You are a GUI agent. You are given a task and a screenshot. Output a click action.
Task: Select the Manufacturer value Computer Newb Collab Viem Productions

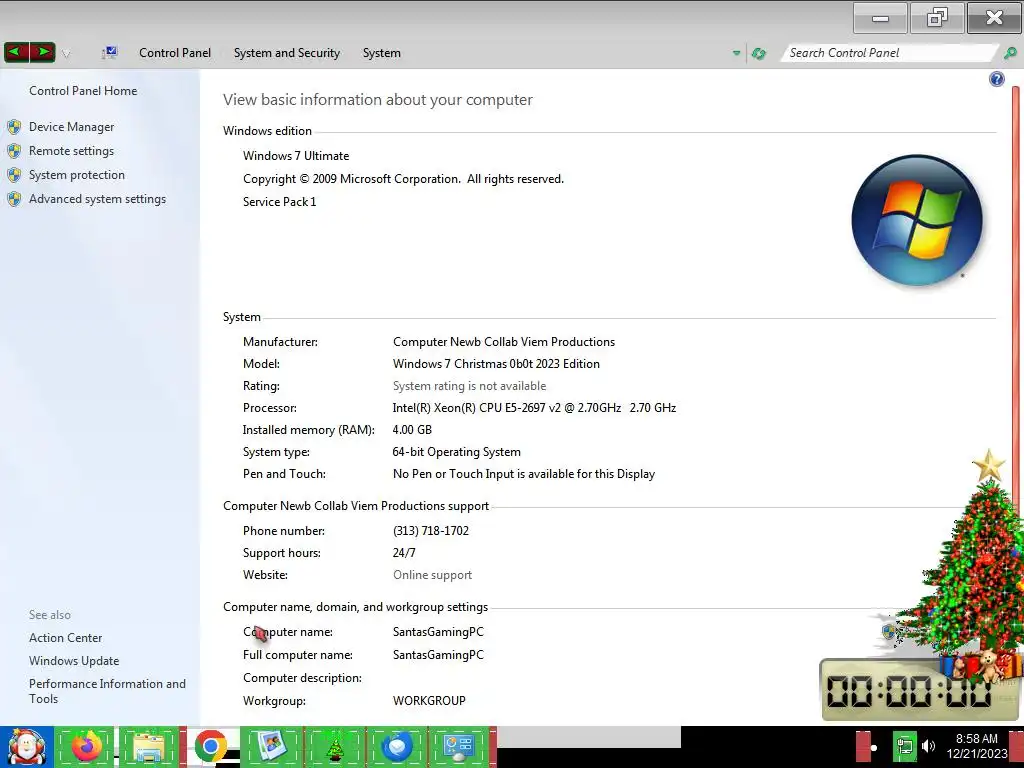(x=504, y=342)
